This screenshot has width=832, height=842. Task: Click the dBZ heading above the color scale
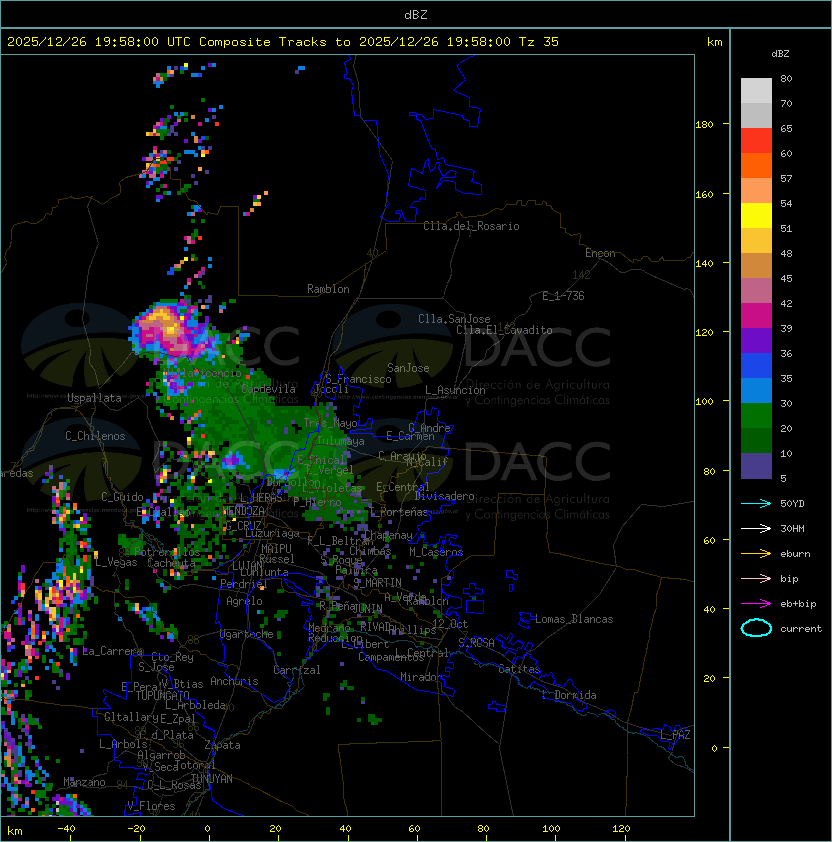pyautogui.click(x=780, y=54)
